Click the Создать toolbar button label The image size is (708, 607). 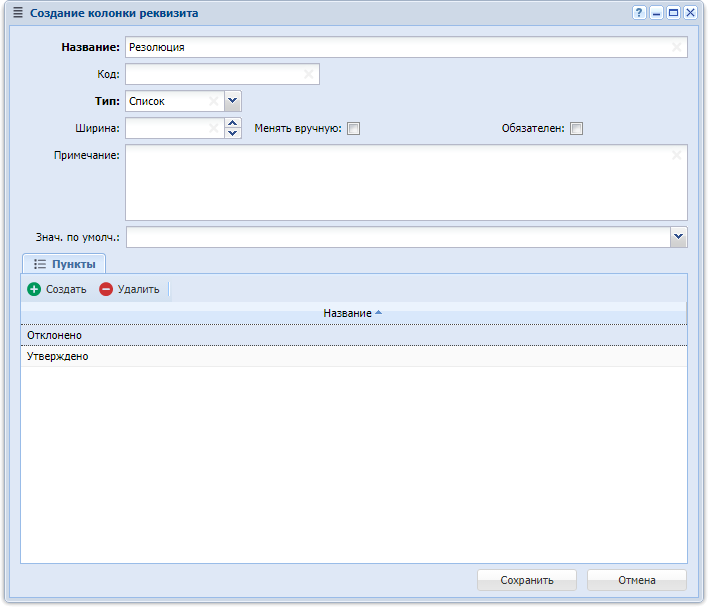pyautogui.click(x=66, y=289)
